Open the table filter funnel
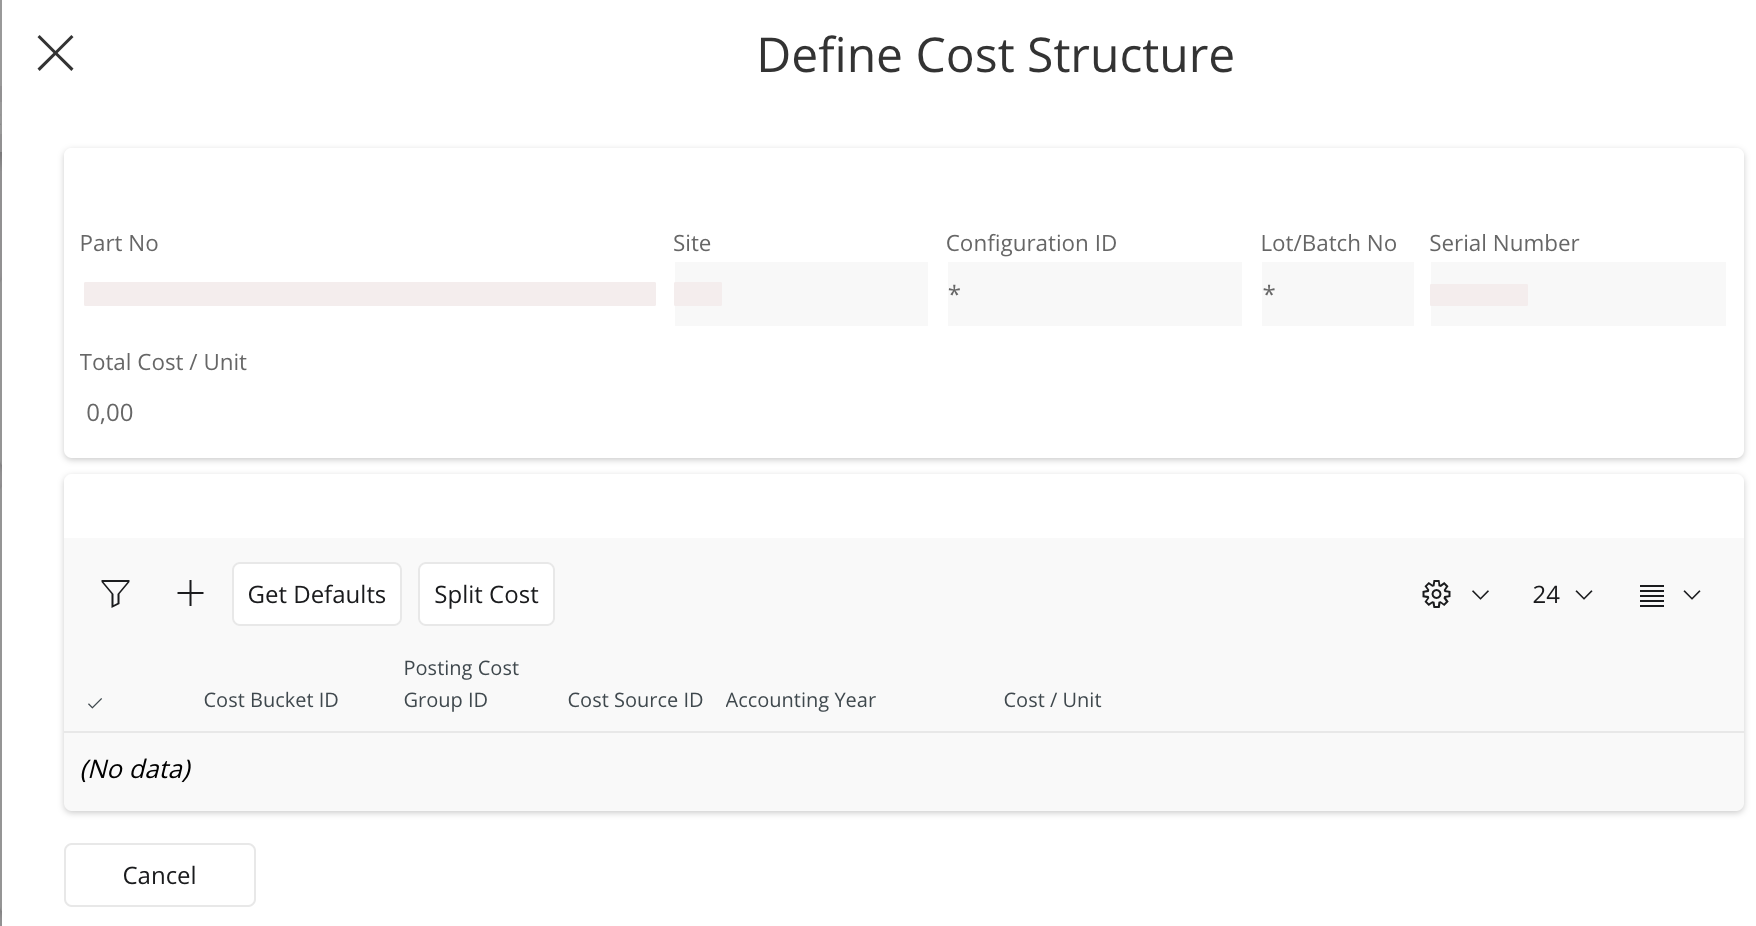1756x926 pixels. point(115,594)
